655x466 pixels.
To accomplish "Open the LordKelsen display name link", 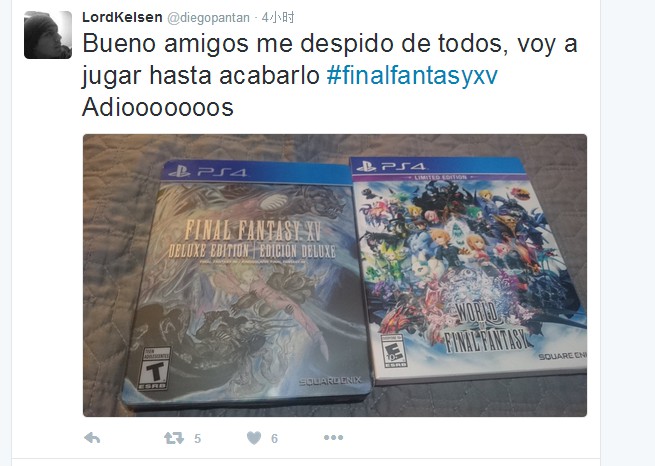I will point(122,18).
